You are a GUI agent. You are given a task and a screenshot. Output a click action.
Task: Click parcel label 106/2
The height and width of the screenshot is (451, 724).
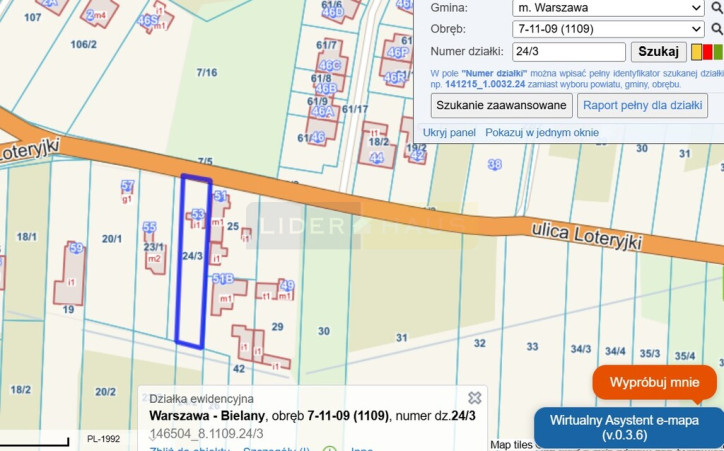84,44
